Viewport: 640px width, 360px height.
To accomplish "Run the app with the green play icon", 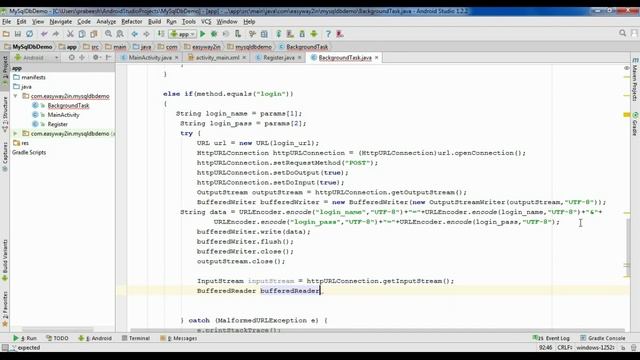I will (x=202, y=34).
